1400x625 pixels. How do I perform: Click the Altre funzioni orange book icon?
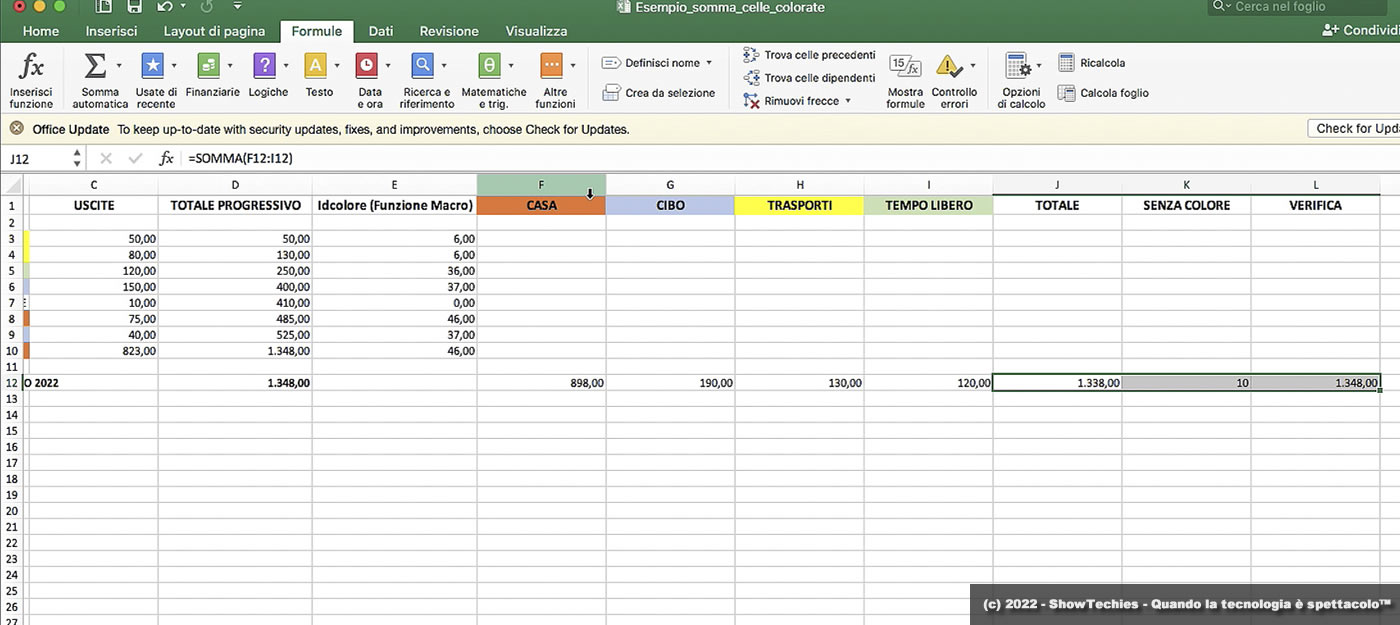point(552,66)
